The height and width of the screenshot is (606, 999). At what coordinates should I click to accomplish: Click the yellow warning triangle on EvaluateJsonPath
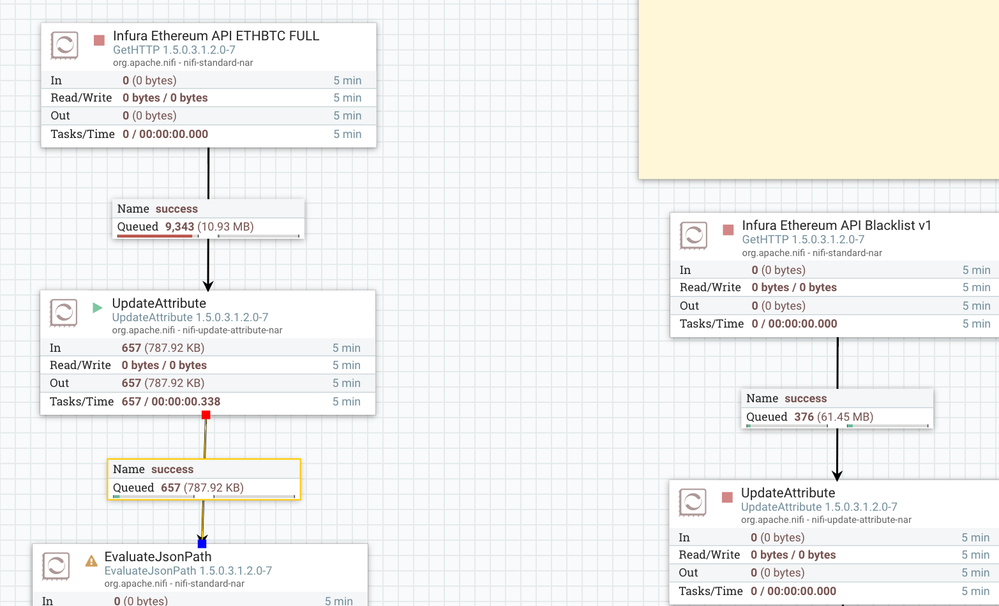pos(91,561)
